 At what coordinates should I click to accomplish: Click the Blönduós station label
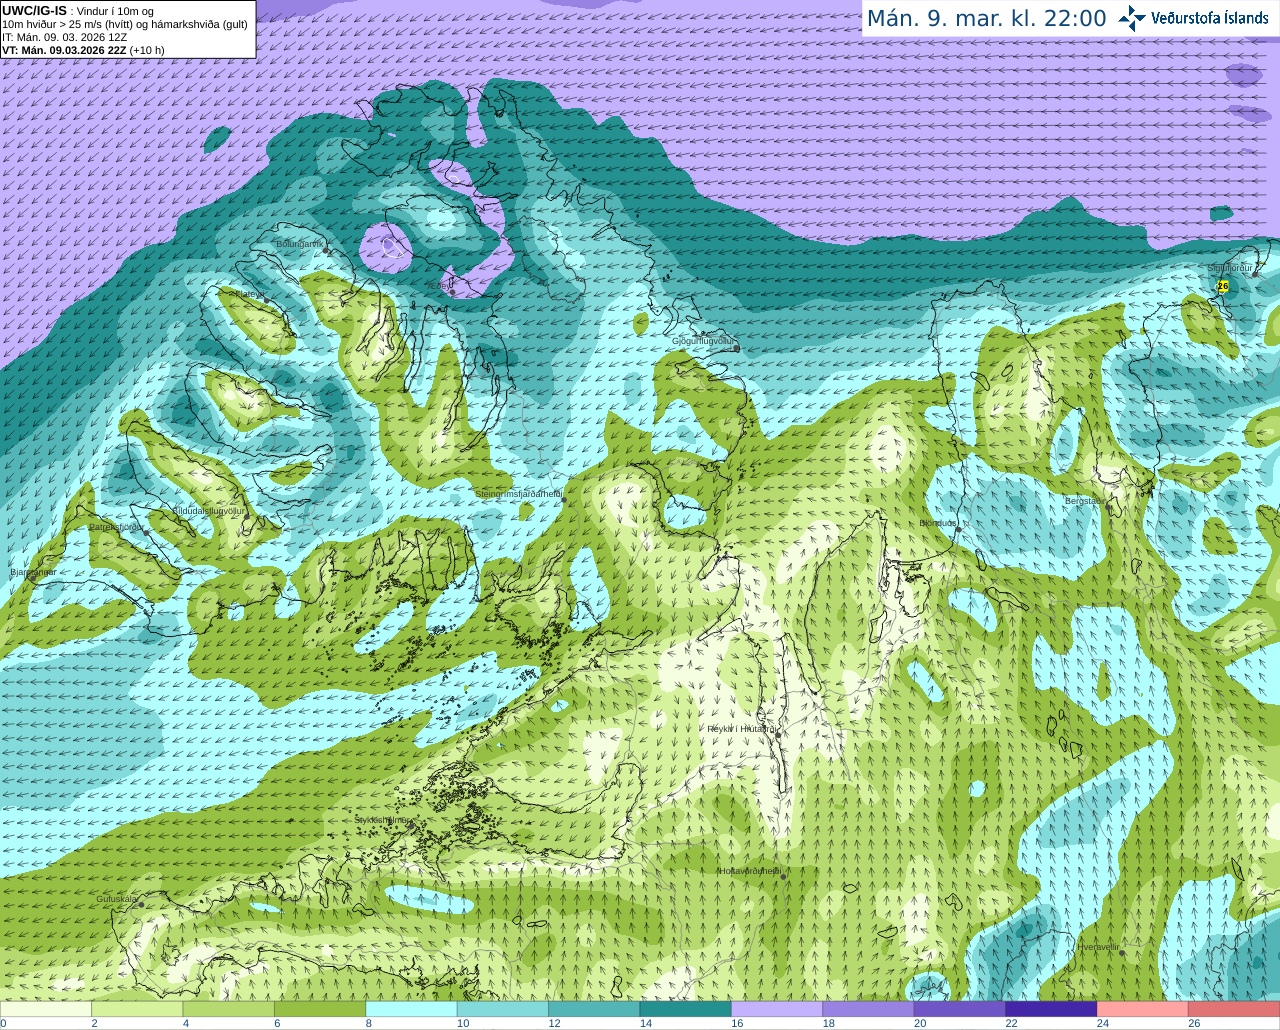(x=938, y=523)
